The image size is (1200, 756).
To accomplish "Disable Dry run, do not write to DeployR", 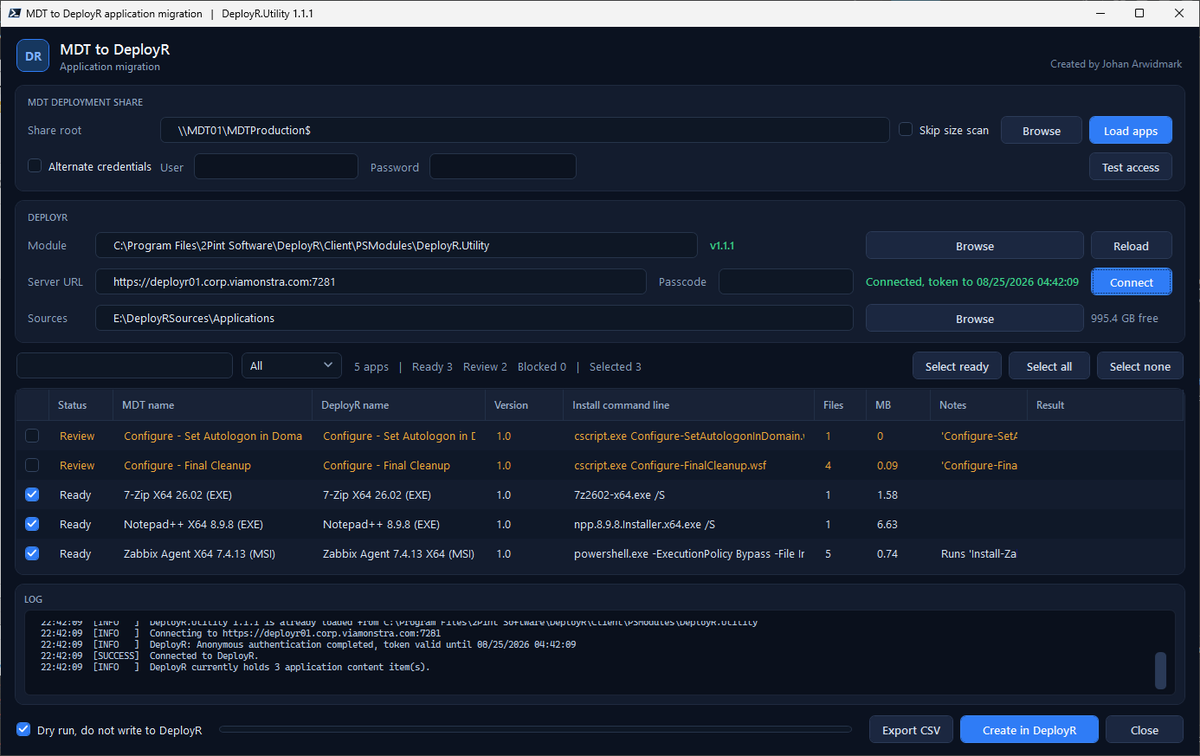I will click(24, 730).
